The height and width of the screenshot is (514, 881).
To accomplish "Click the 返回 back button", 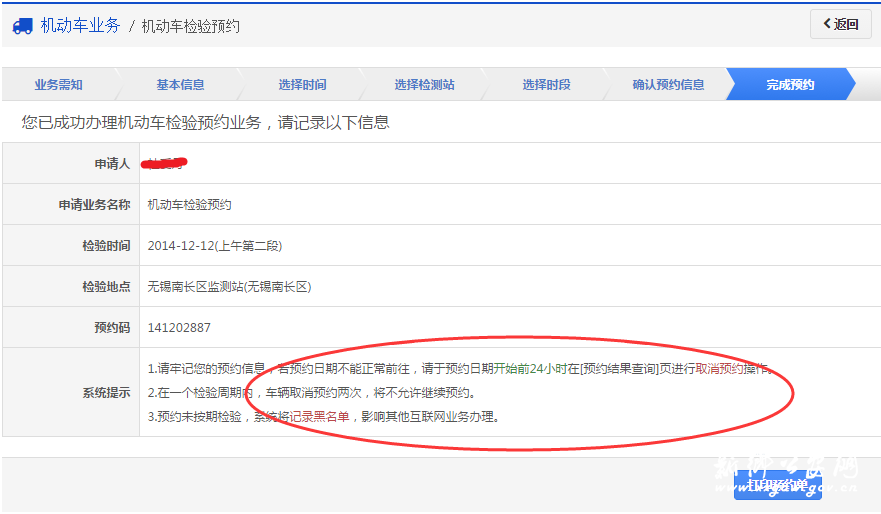I will pyautogui.click(x=841, y=24).
